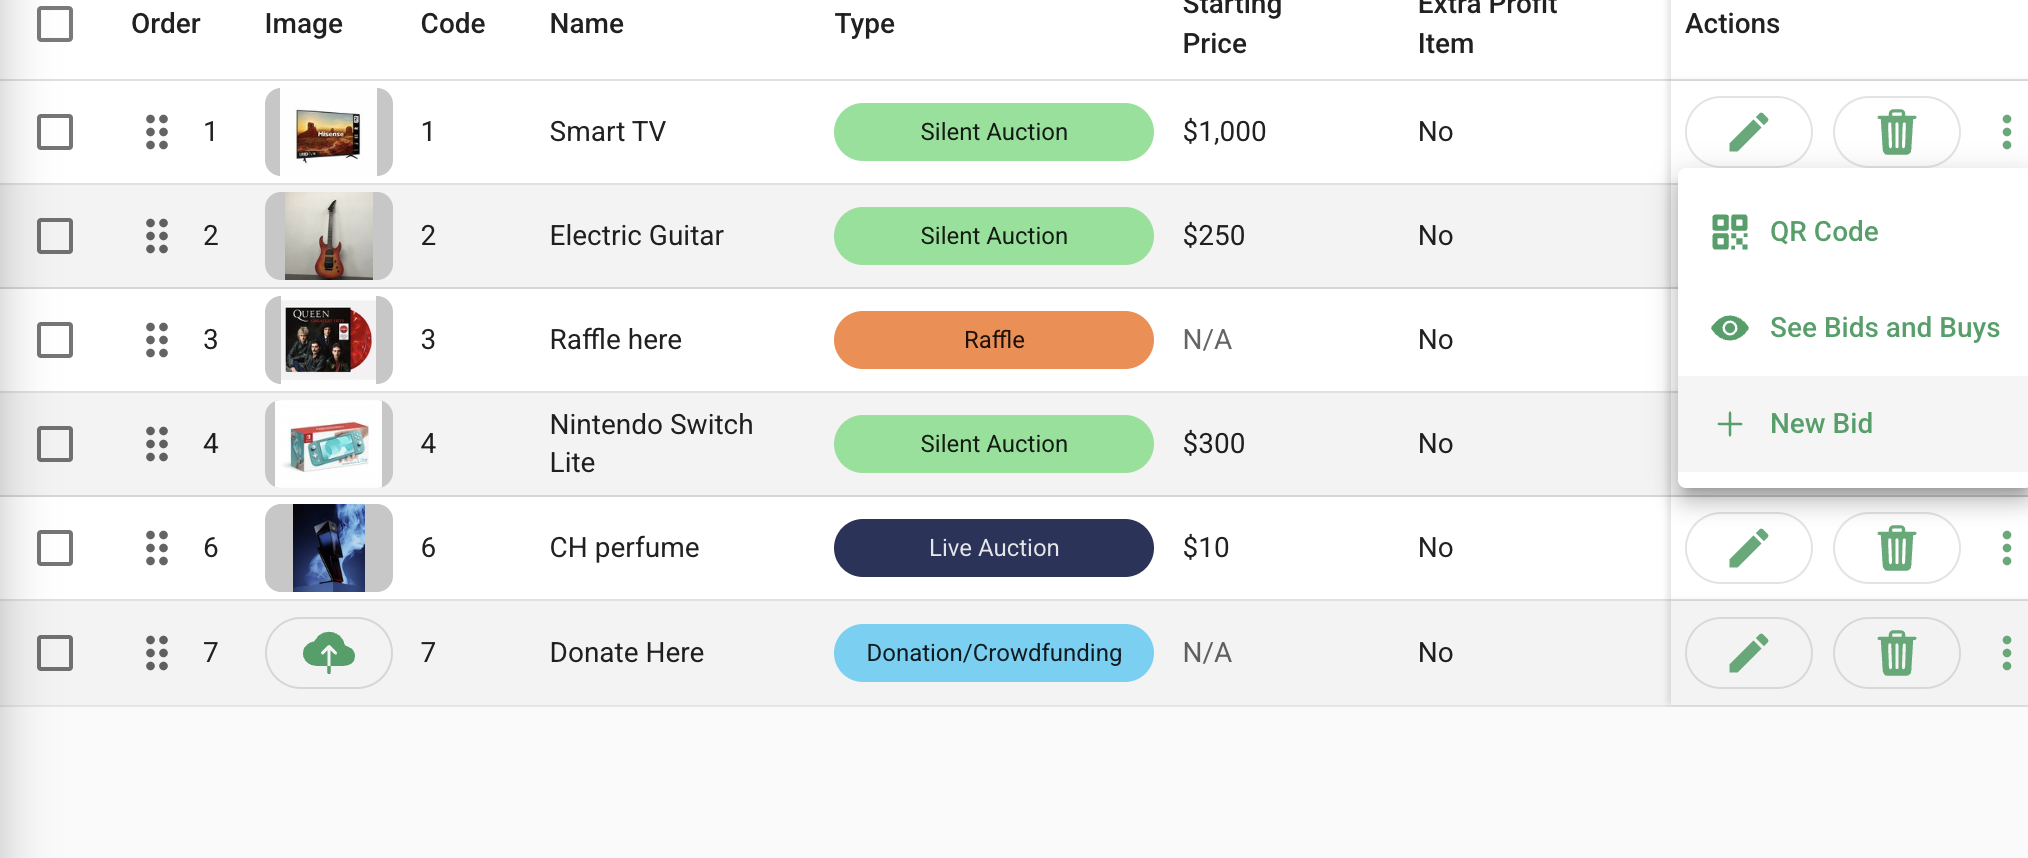Select the Smart TV row checkbox
The height and width of the screenshot is (858, 2028).
click(55, 132)
